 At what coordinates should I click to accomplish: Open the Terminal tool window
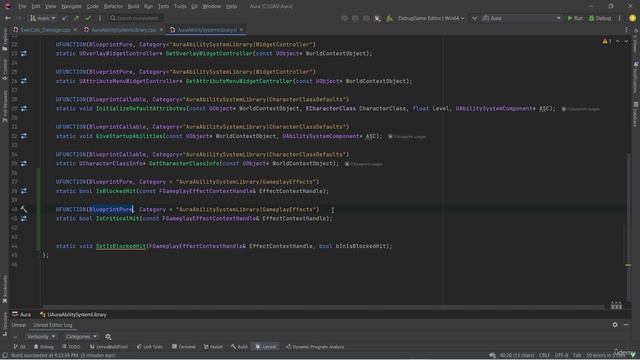pos(184,347)
